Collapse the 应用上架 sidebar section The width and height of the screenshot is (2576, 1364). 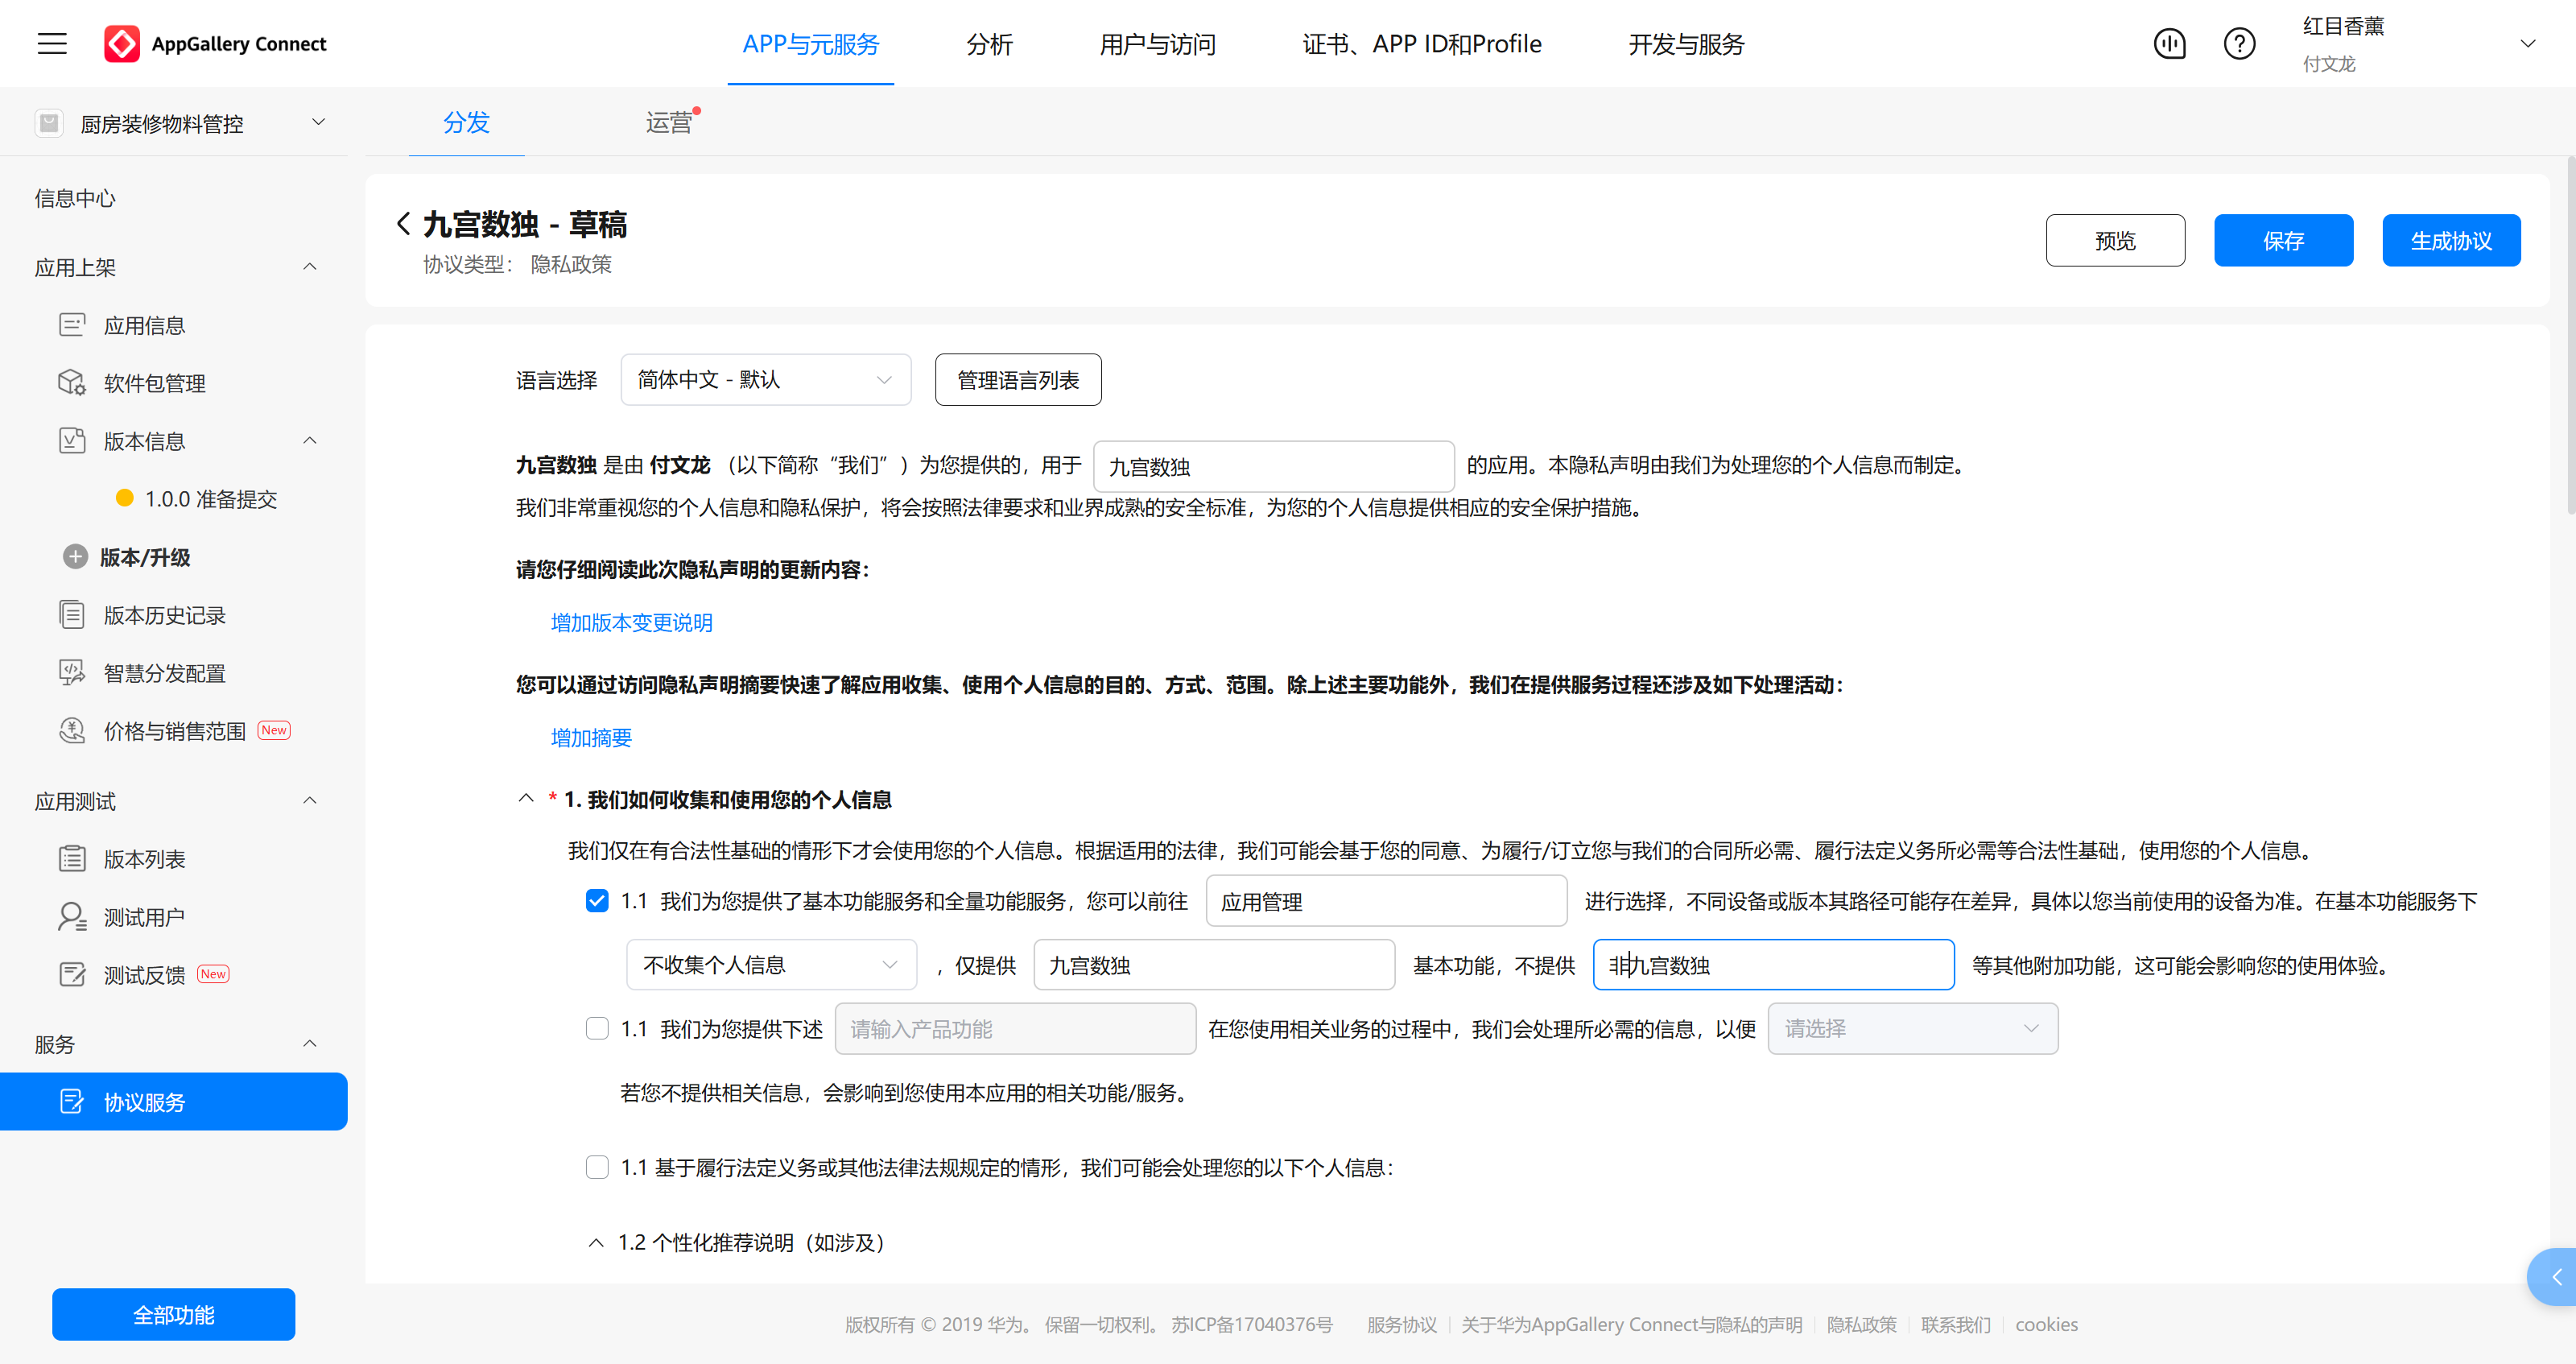click(310, 267)
